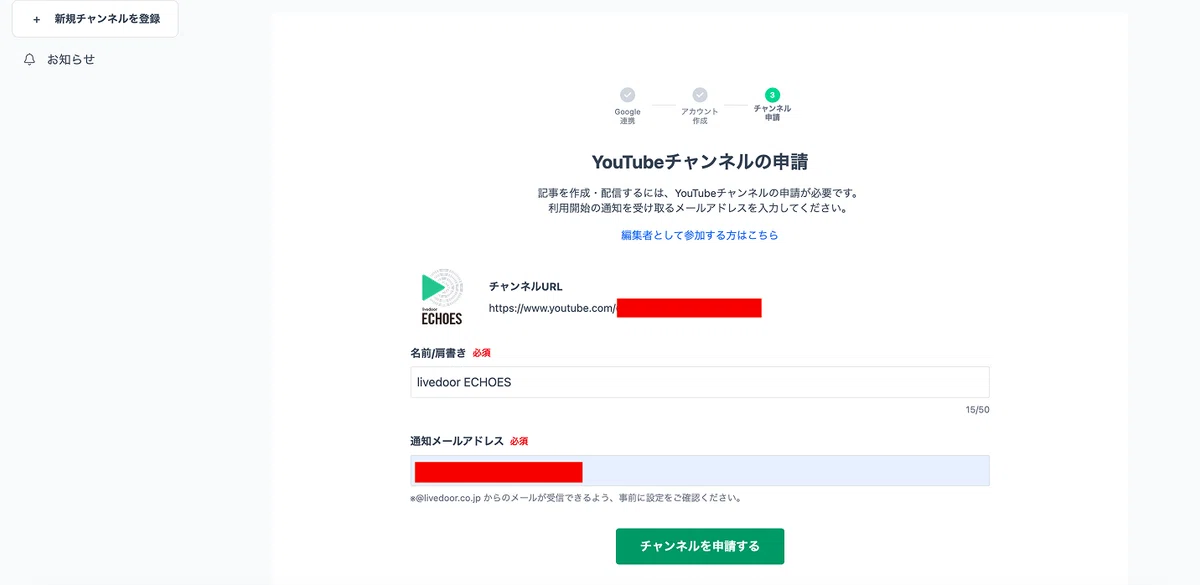Click the Google連携 completed step checkmark

[x=627, y=94]
